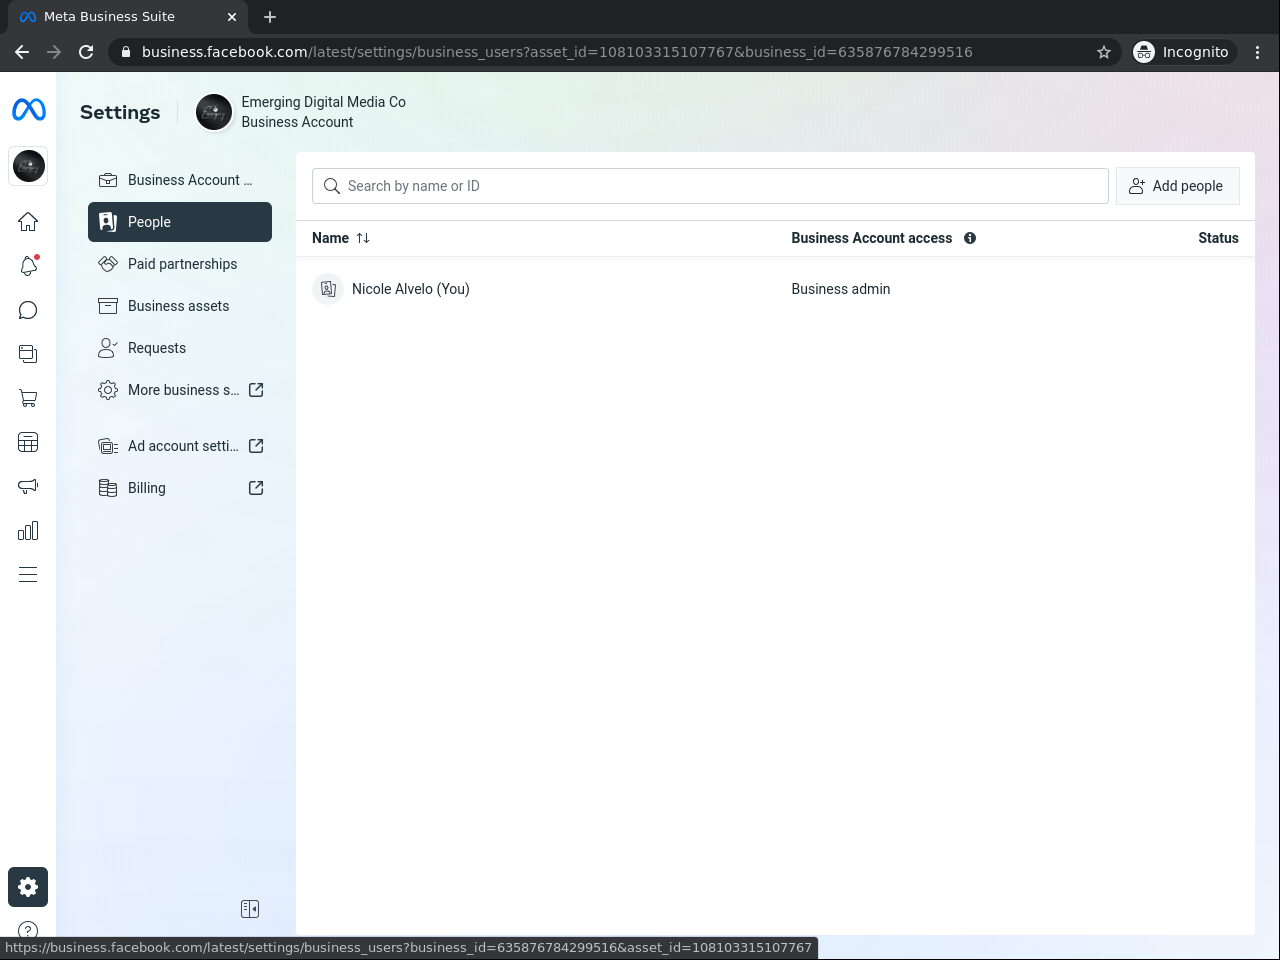Open the Content icon in left rail
Screen dimensions: 1280x960
coord(28,354)
